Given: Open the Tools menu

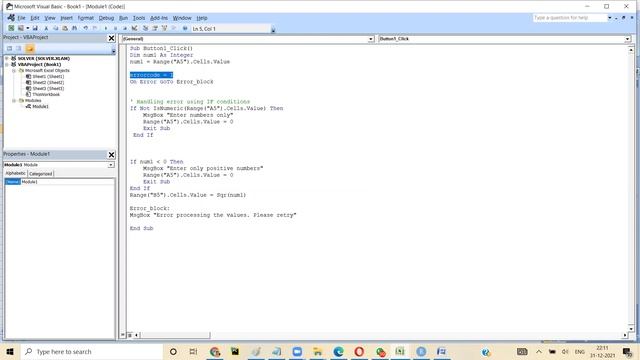Looking at the screenshot, I should [139, 18].
